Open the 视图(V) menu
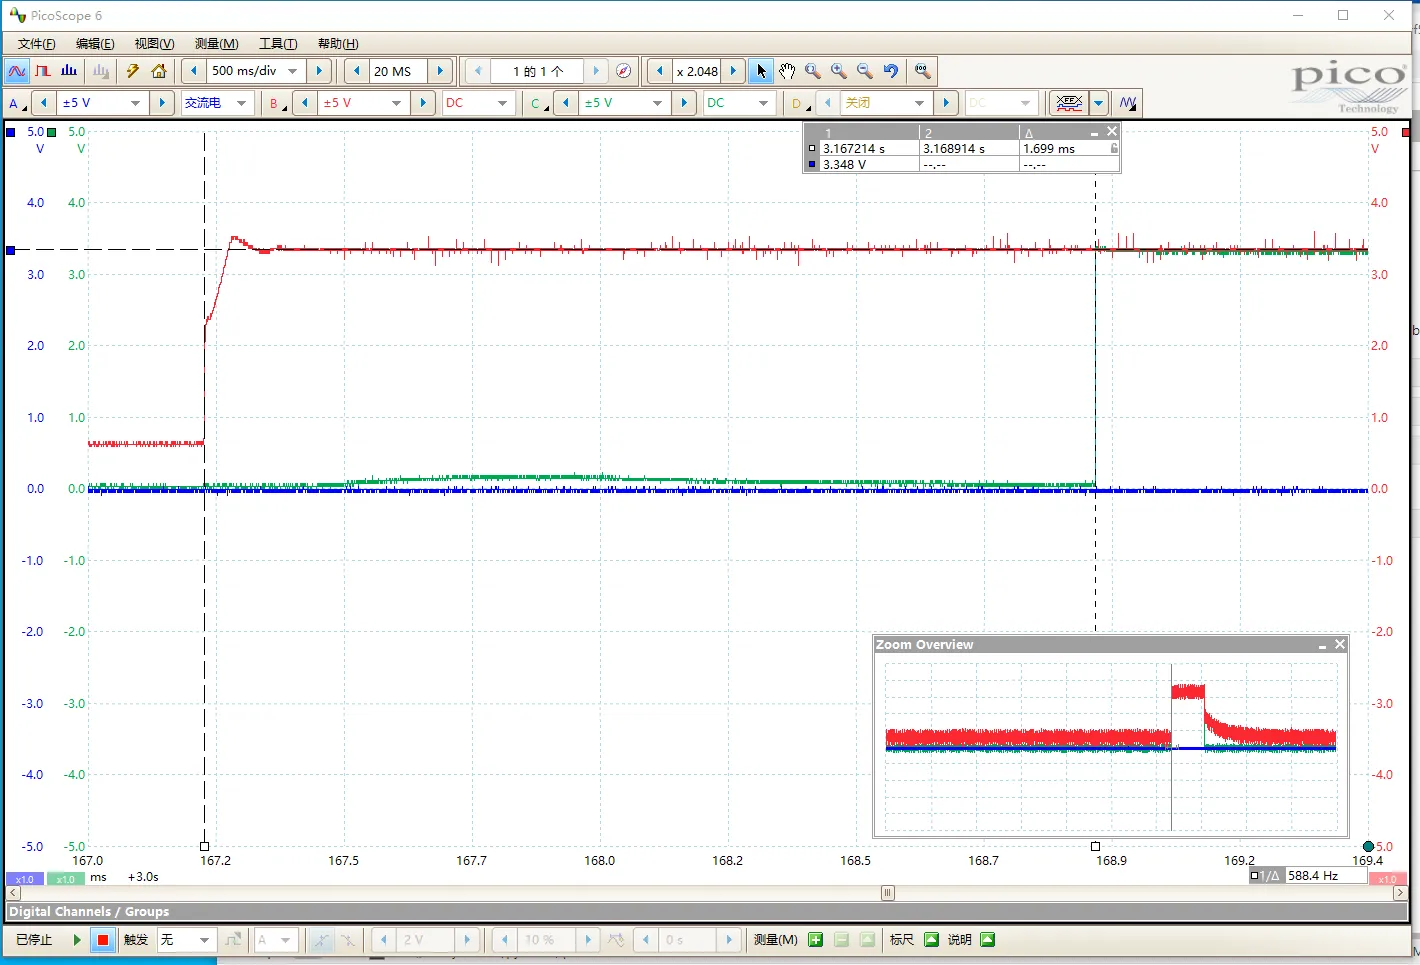Screen dimensions: 1420x965 click(x=155, y=44)
